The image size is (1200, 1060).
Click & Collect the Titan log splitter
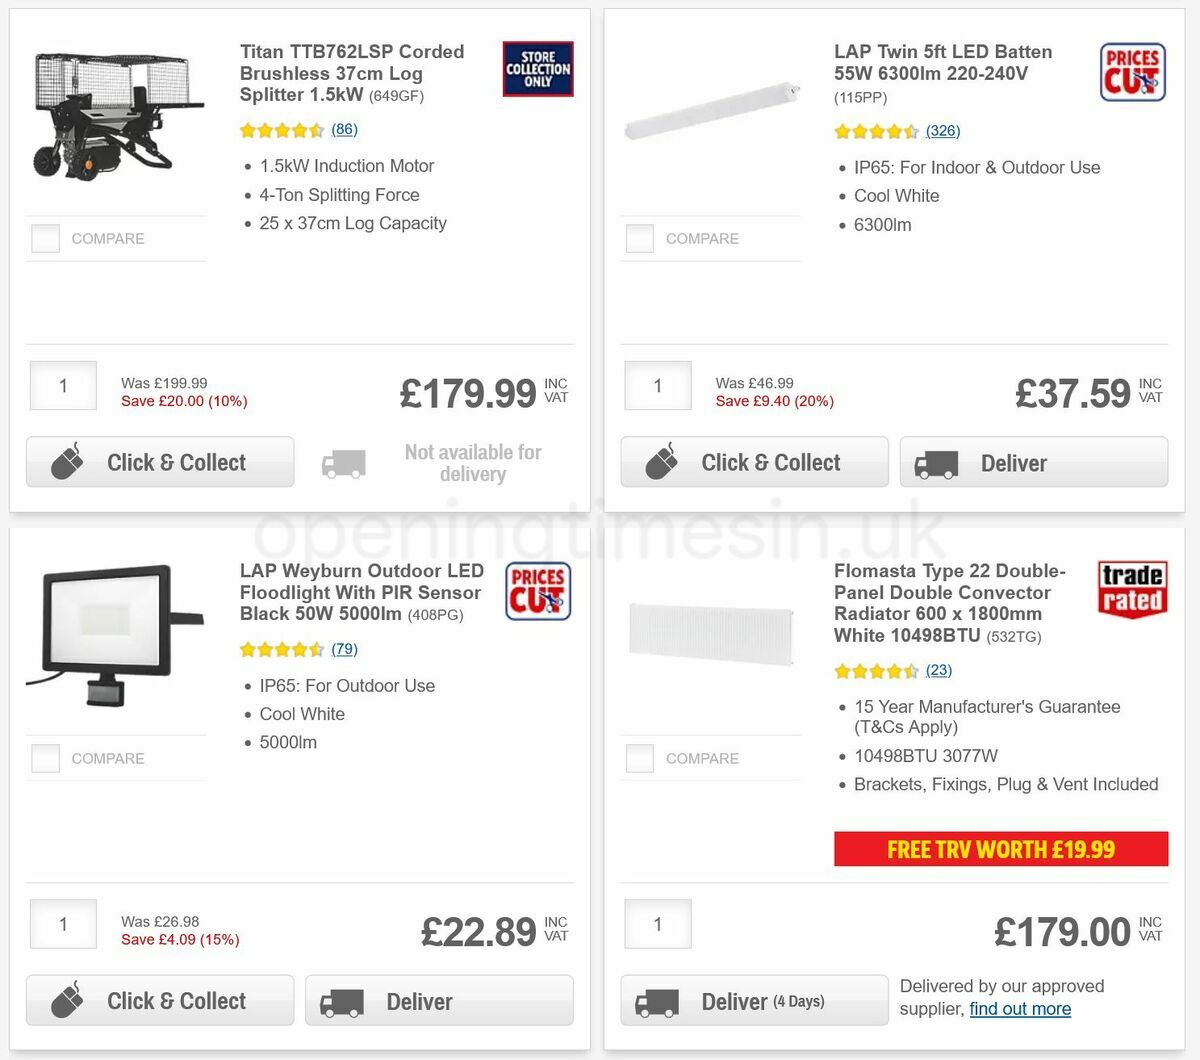160,461
